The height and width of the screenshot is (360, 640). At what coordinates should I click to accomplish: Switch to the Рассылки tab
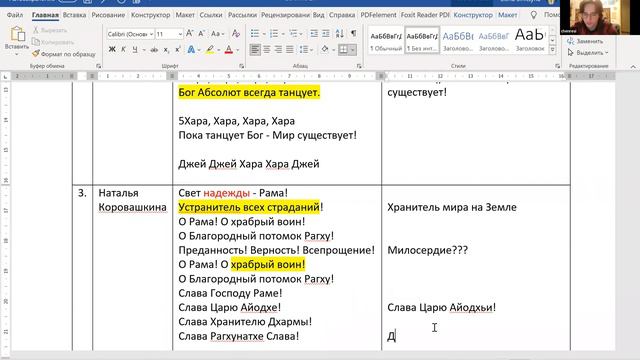click(242, 15)
